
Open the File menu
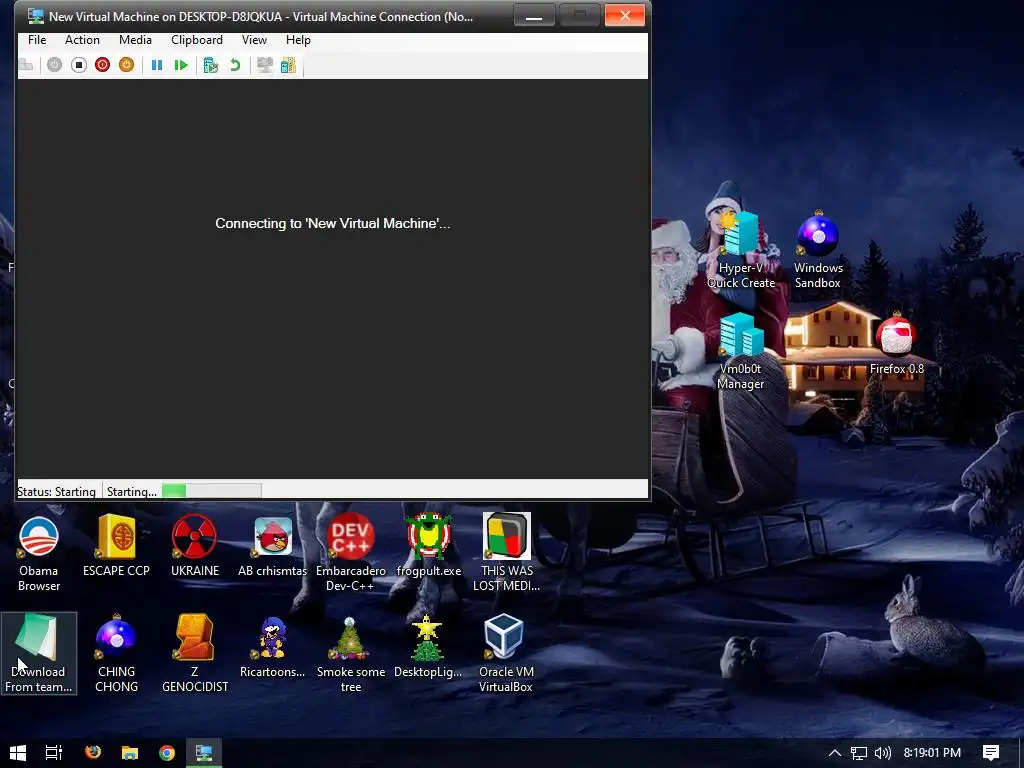click(x=37, y=40)
